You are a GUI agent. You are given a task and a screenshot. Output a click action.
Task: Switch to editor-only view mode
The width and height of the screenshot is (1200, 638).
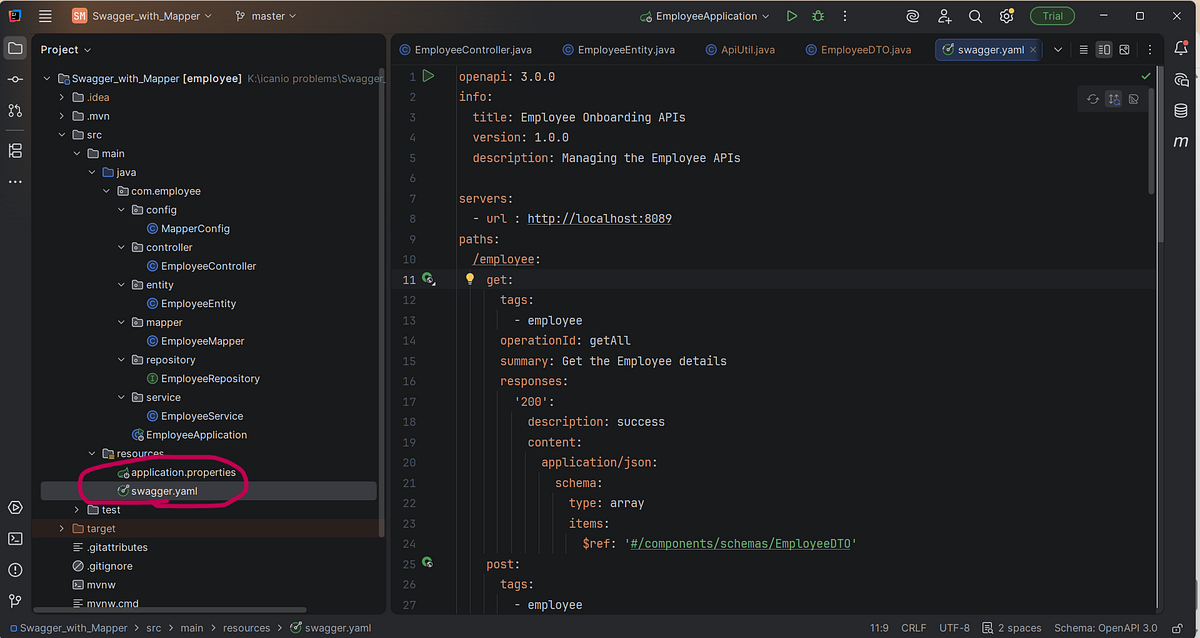pyautogui.click(x=1083, y=49)
